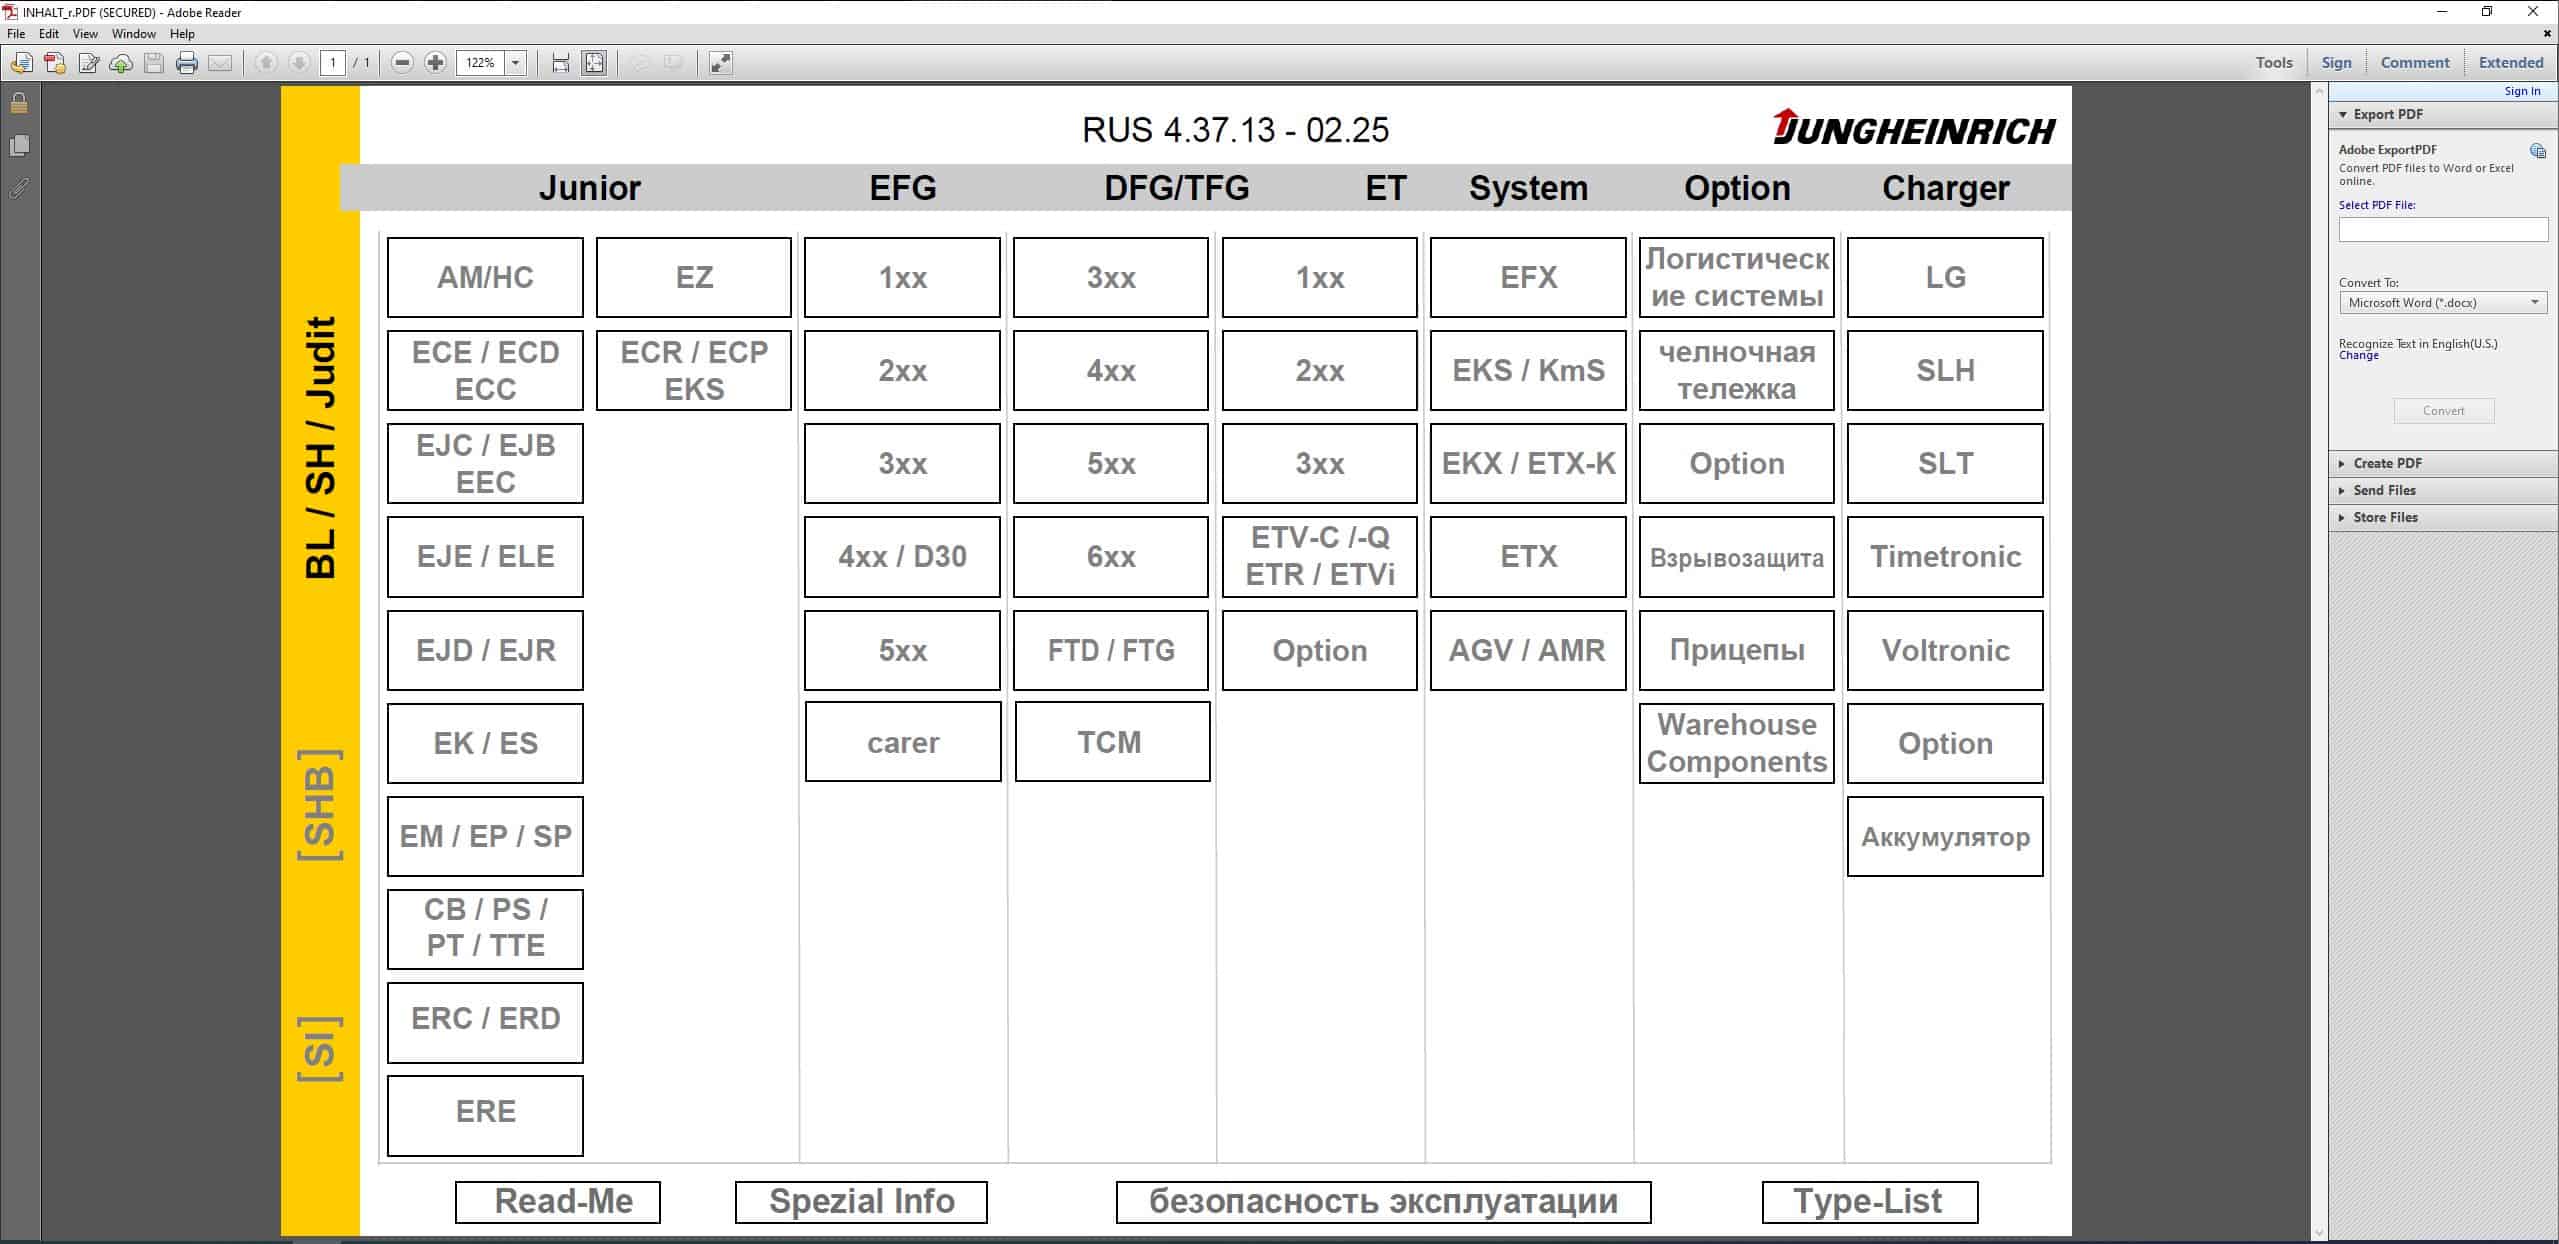Open the AGV / AMR System box
The image size is (2559, 1244).
coord(1528,650)
